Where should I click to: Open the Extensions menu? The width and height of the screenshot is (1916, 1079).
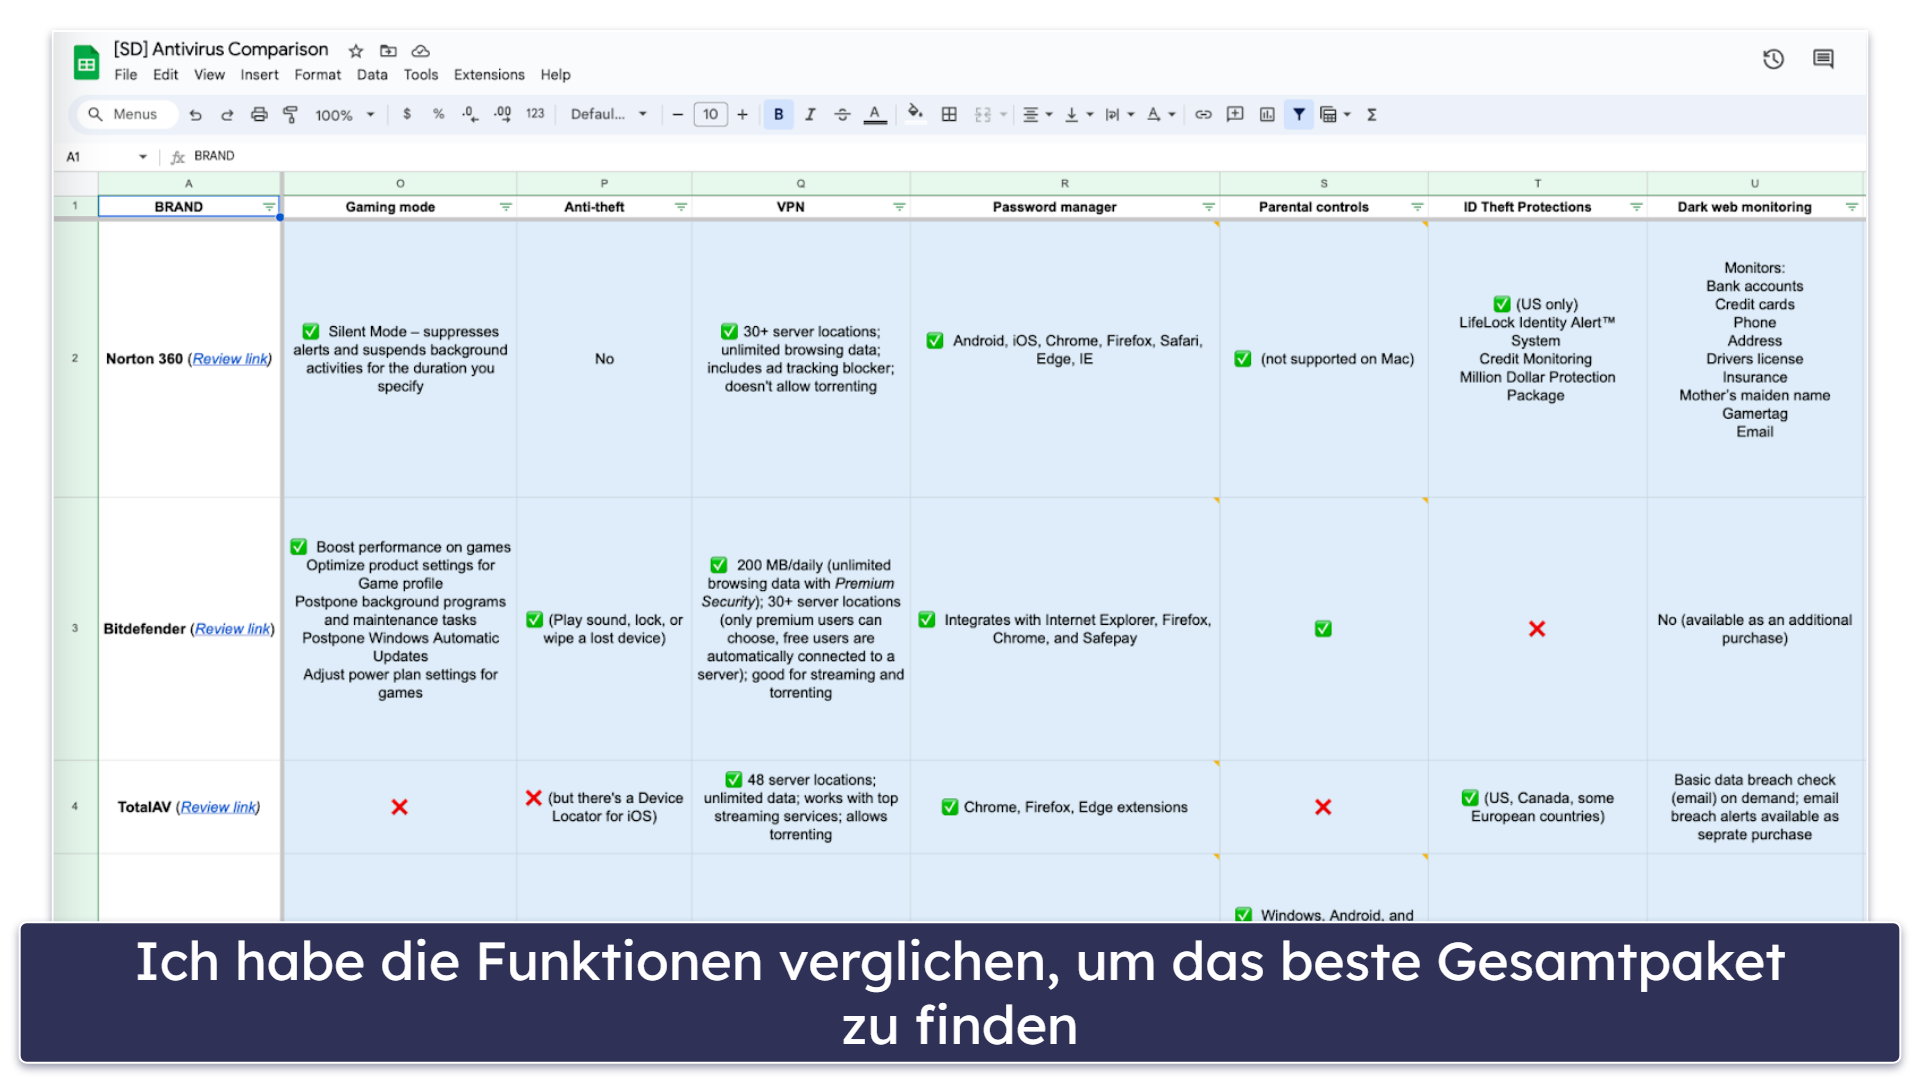coord(489,75)
